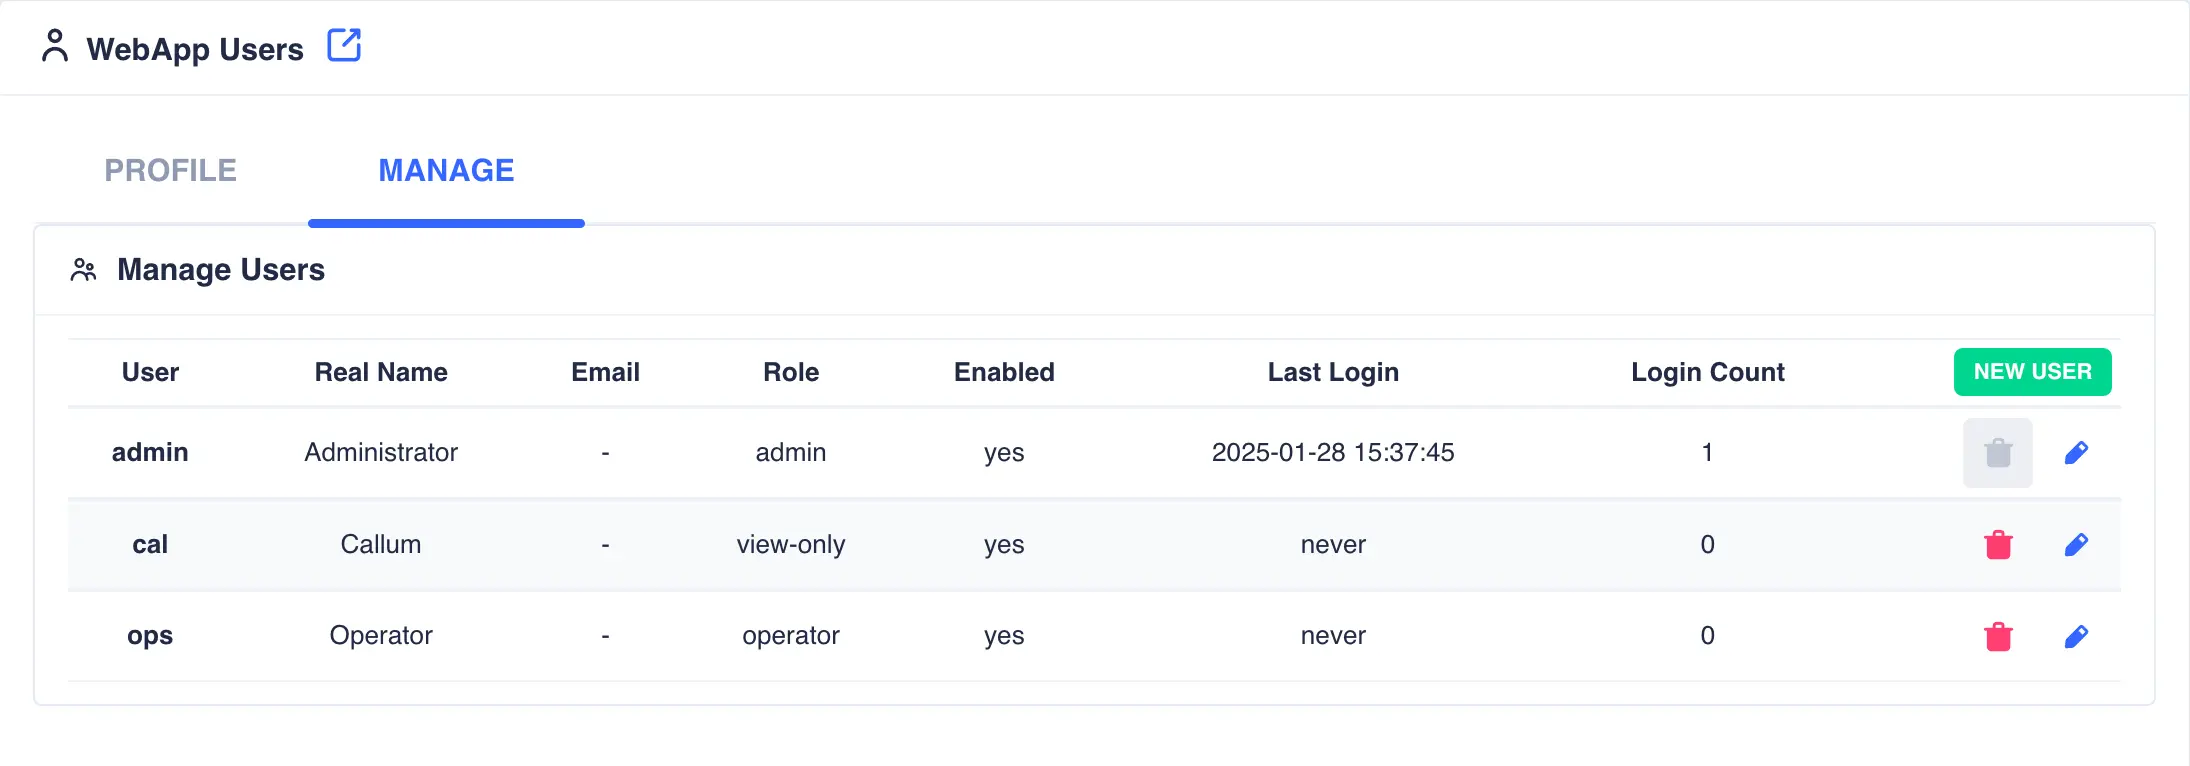Click the NEW USER button
2190x766 pixels.
tap(2032, 371)
